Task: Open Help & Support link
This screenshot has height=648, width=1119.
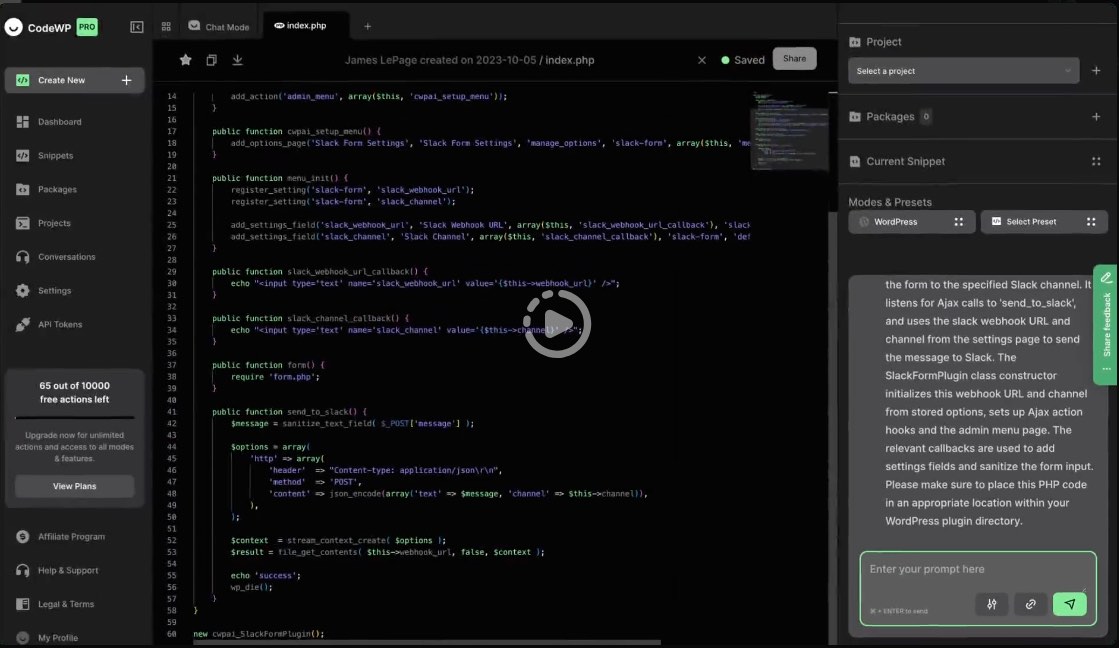Action: pos(68,570)
